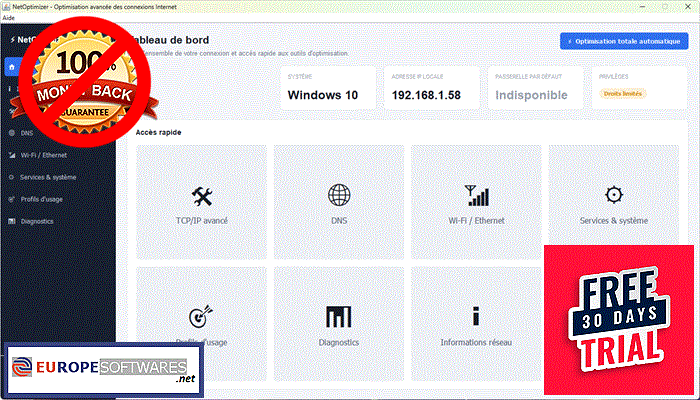Click Optimisation totale automatique button
The width and height of the screenshot is (700, 400).
[624, 41]
